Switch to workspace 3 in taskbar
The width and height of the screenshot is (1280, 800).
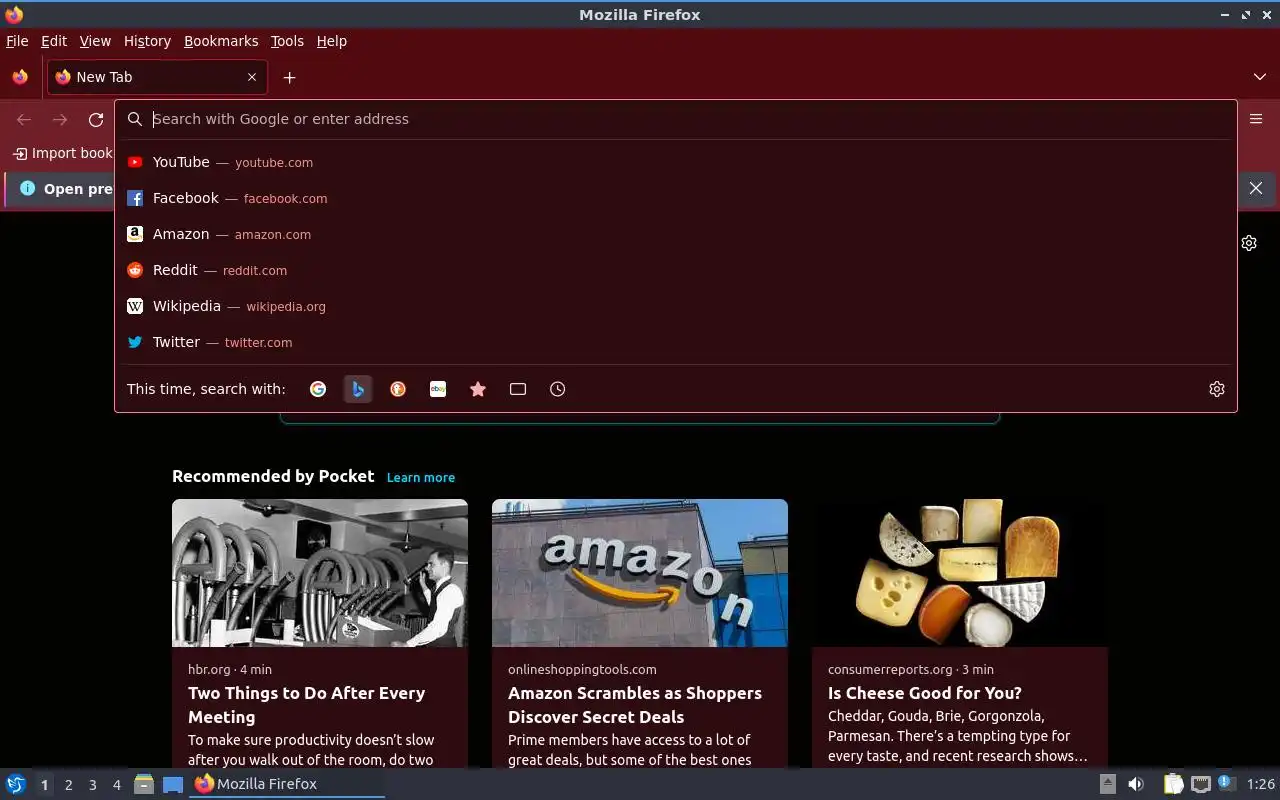pos(93,785)
